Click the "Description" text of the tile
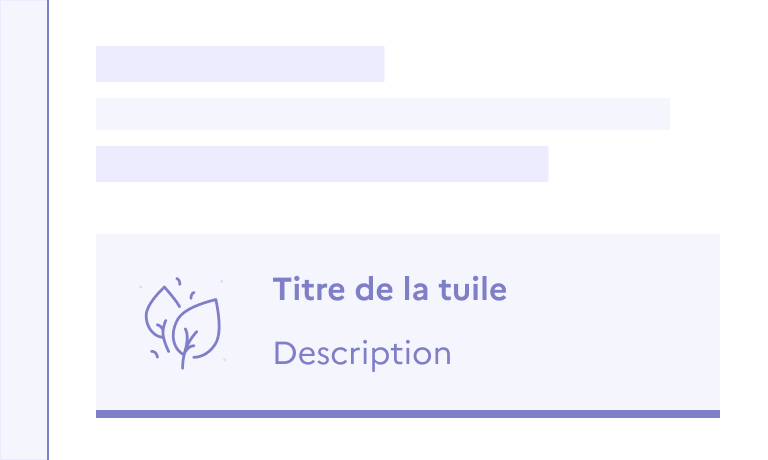This screenshot has height=460, width=768. (x=362, y=353)
